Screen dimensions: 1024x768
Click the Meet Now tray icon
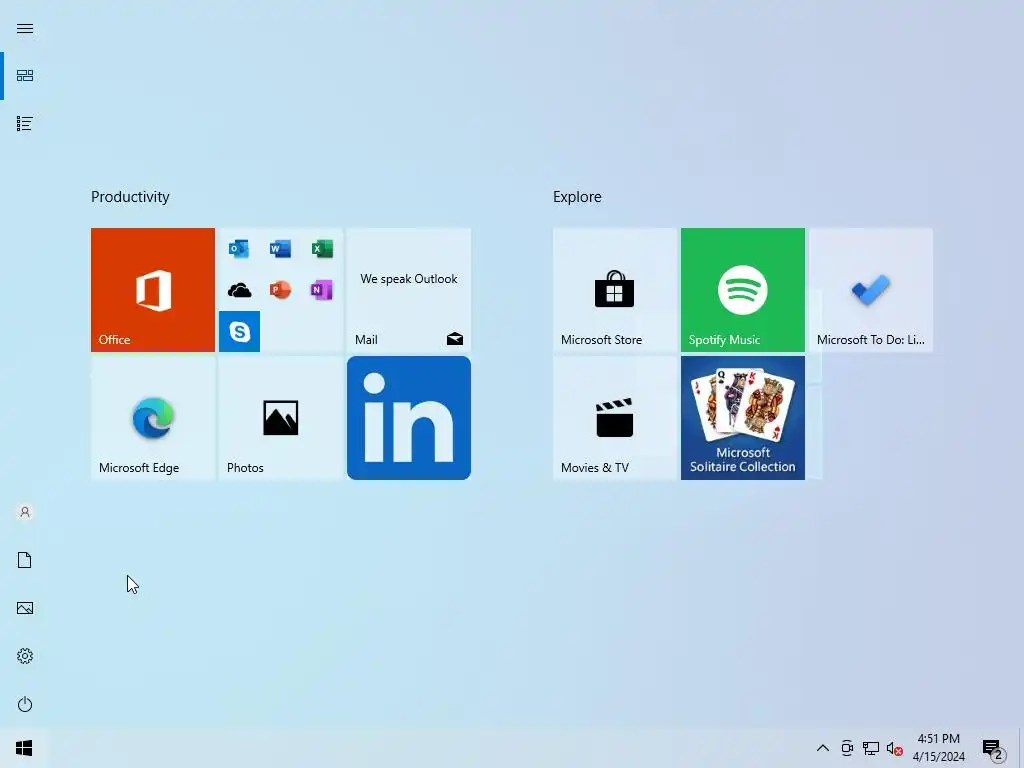[847, 748]
